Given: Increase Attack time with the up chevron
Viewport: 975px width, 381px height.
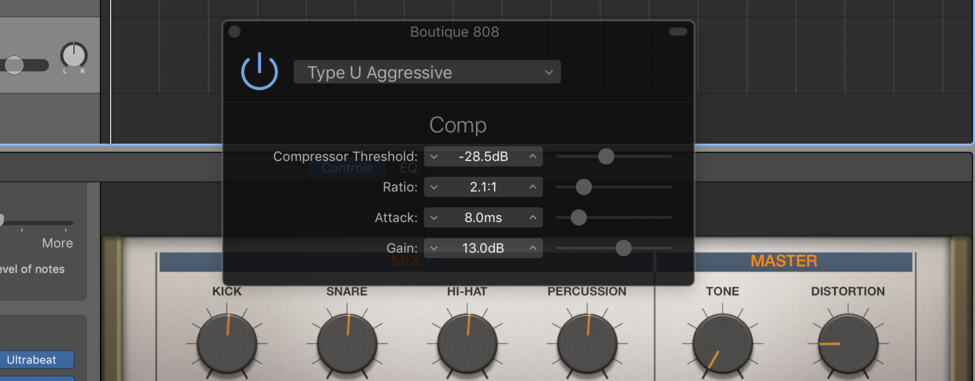Looking at the screenshot, I should coord(533,218).
